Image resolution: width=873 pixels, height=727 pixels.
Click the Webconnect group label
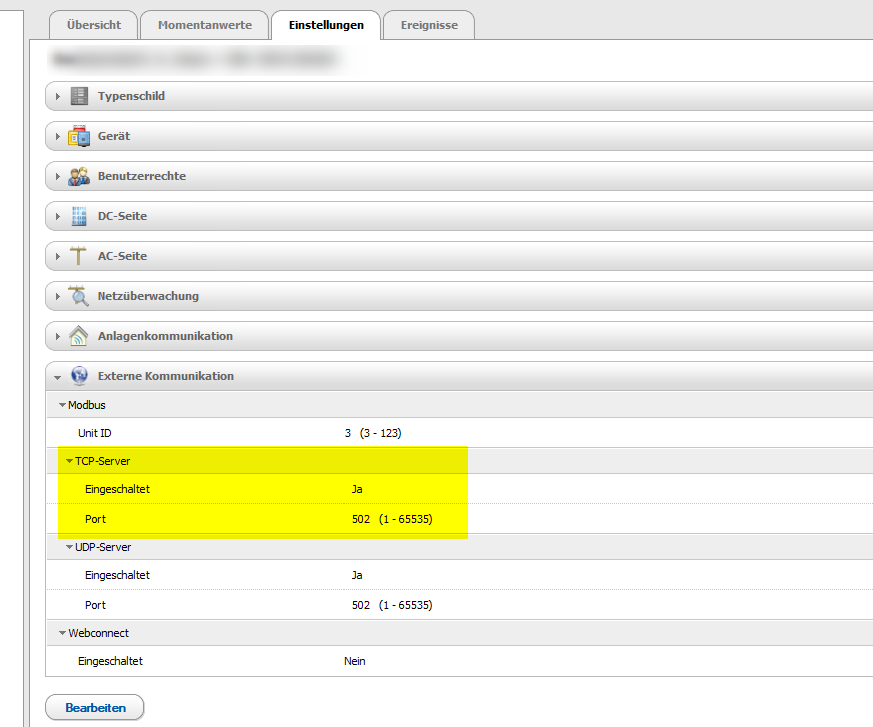pyautogui.click(x=98, y=633)
